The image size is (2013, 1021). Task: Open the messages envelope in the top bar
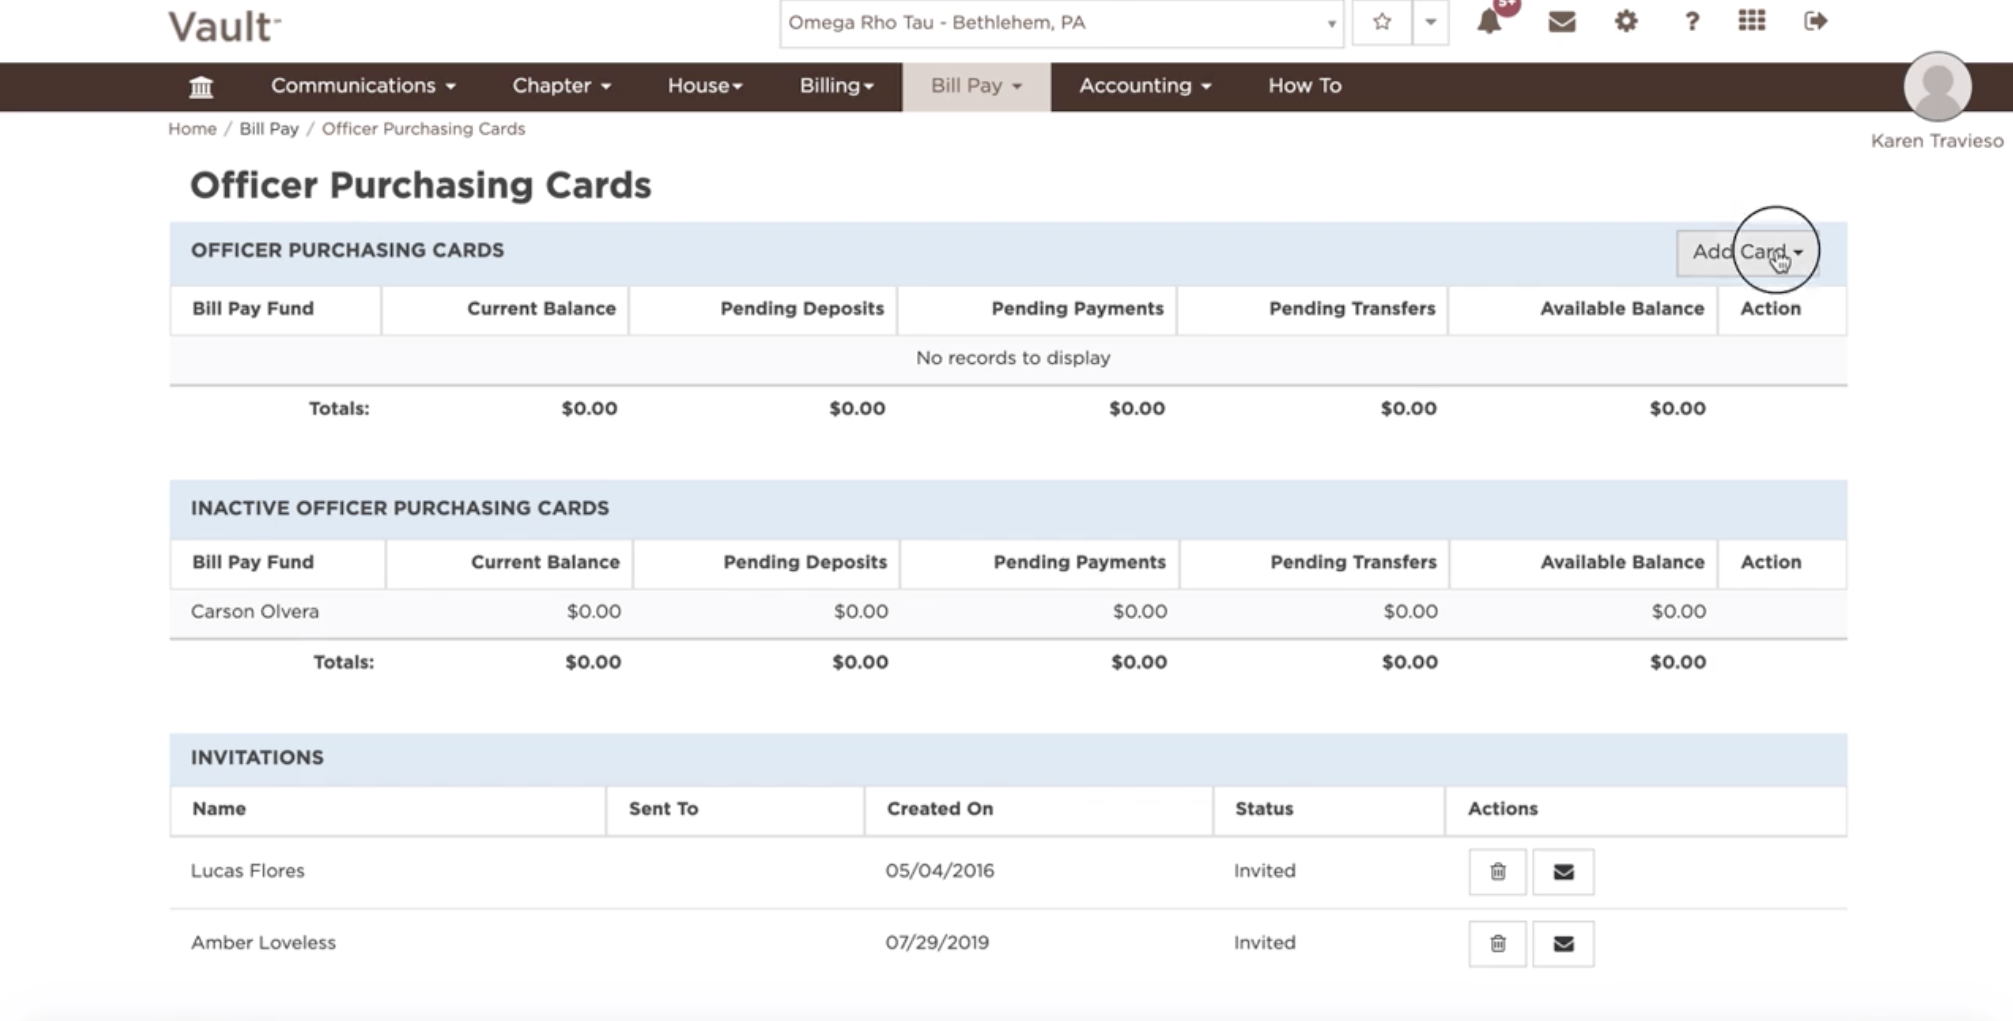coord(1560,21)
